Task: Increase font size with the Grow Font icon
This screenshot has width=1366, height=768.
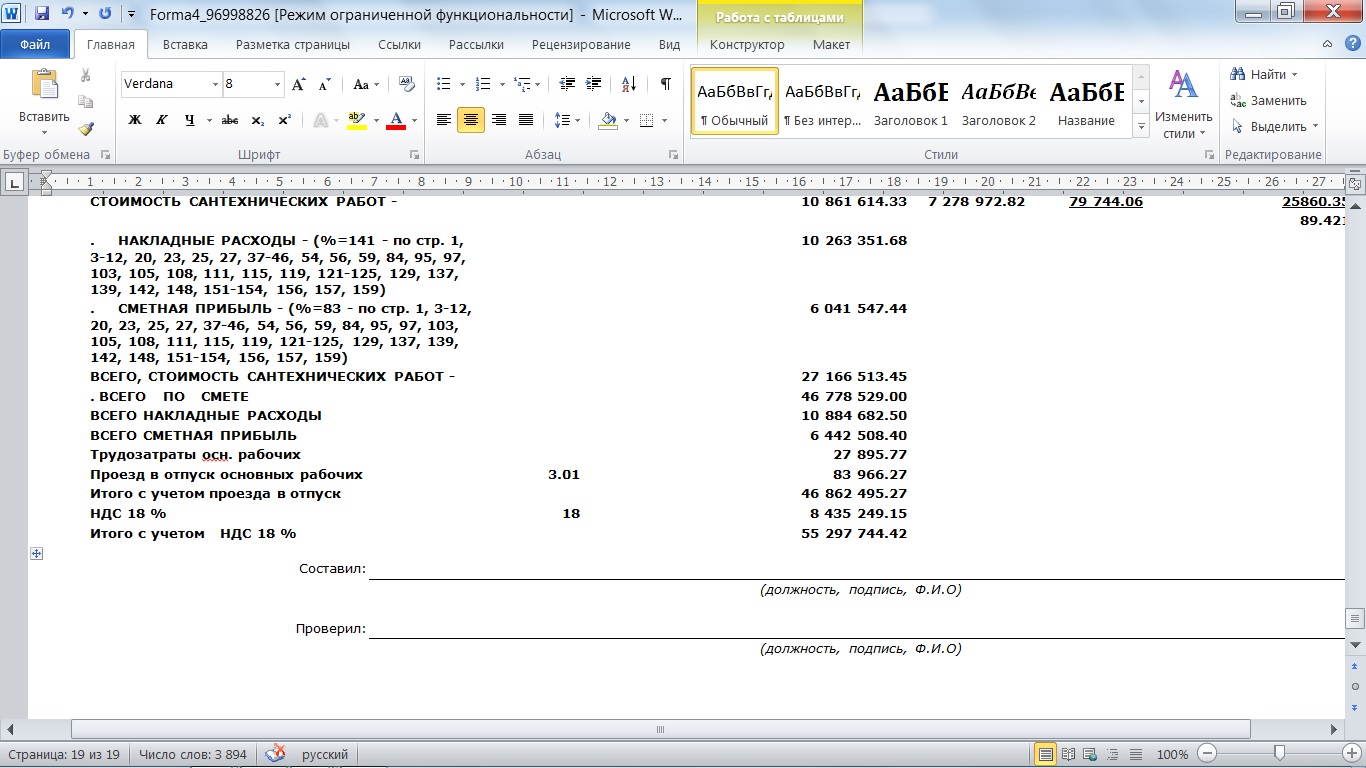Action: pyautogui.click(x=298, y=84)
